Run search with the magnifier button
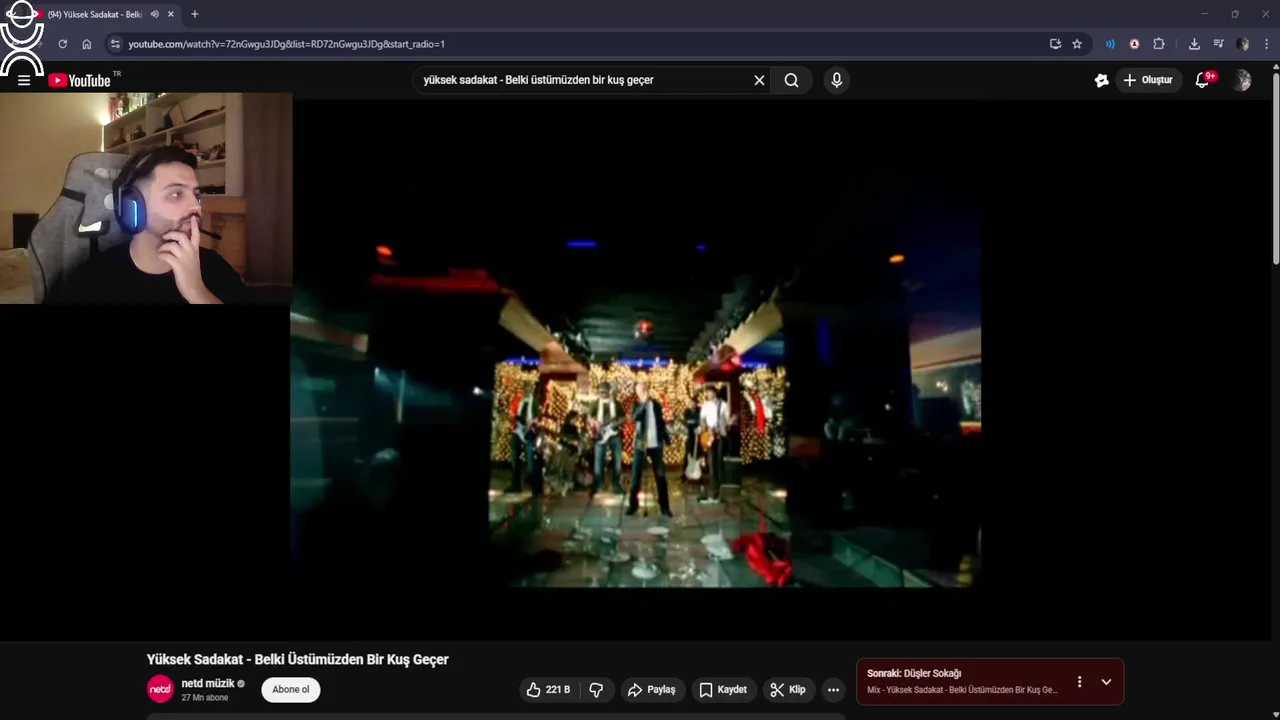Viewport: 1280px width, 720px height. tap(791, 80)
